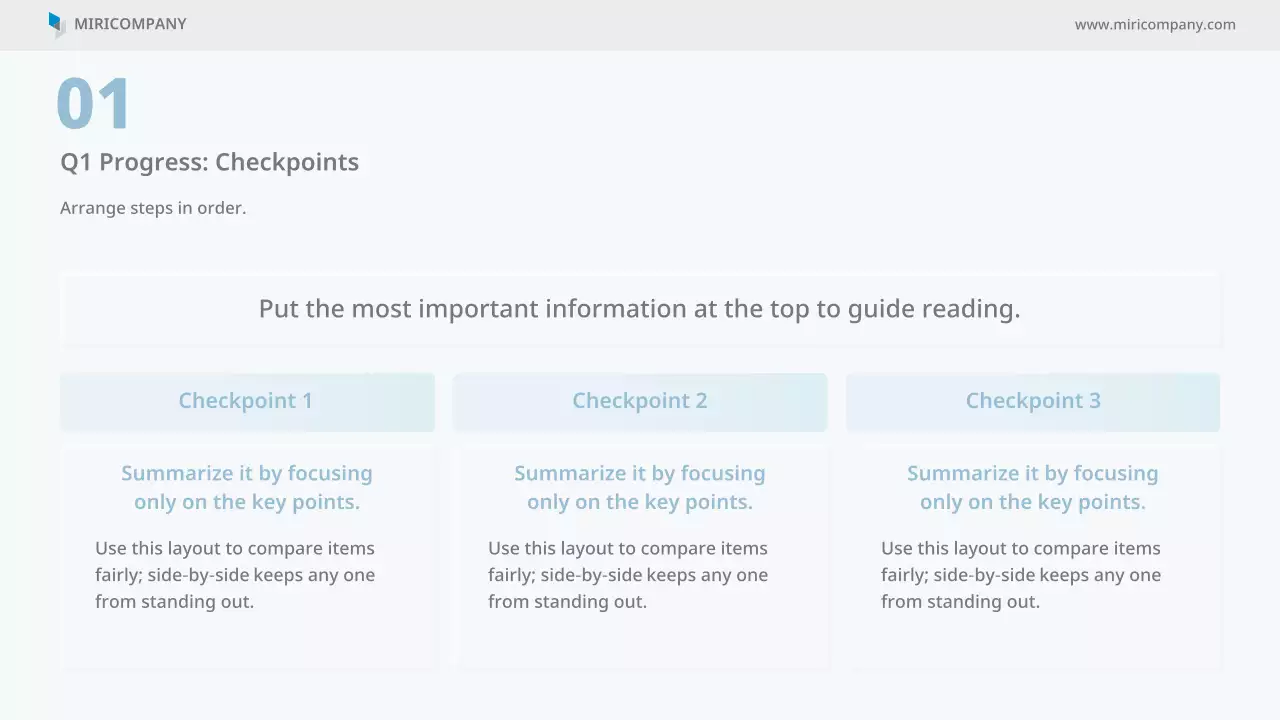Click blank space below Checkpoint 3 card's paragraph

(1033, 640)
